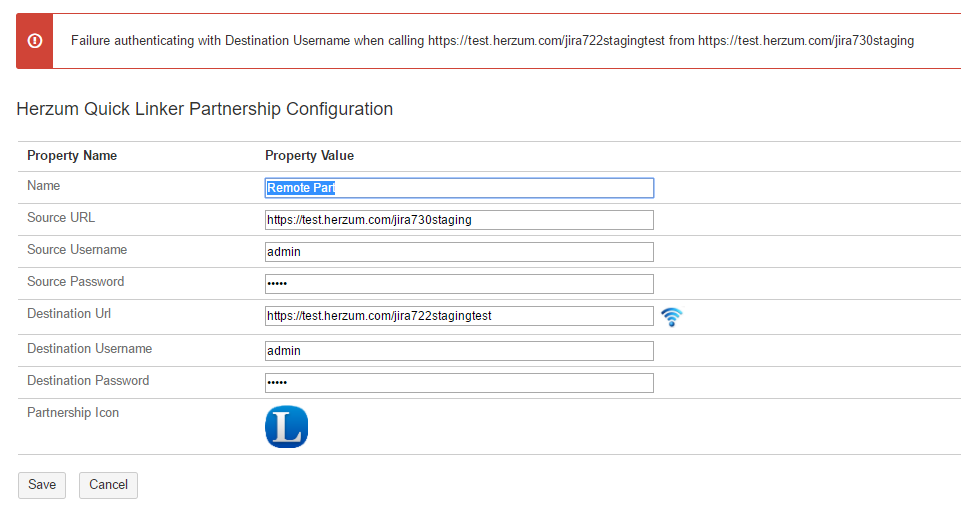
Task: Click the Destination Url row label
Action: (69, 314)
